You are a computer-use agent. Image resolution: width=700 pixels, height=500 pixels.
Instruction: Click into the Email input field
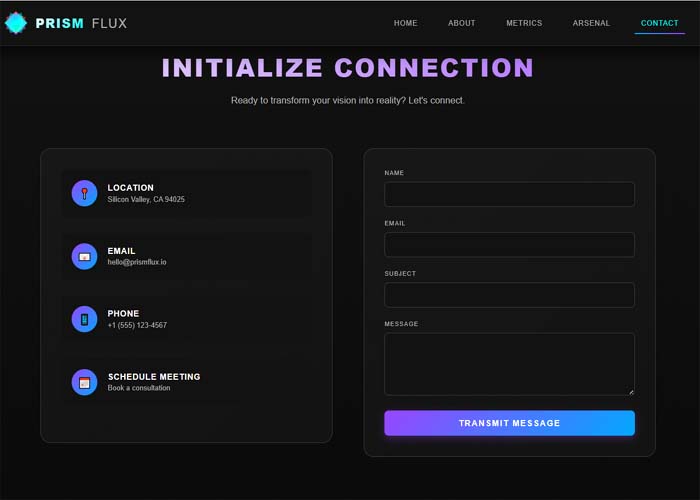point(509,245)
